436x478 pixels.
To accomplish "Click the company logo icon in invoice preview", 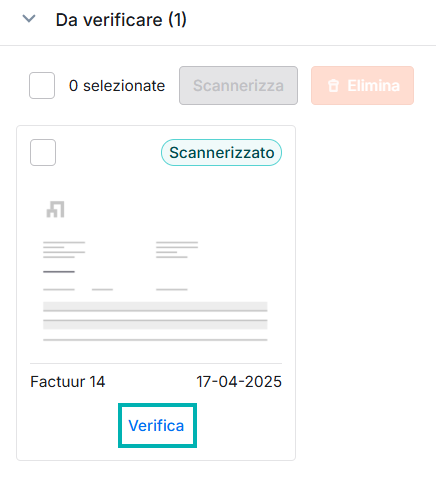I will pos(55,209).
